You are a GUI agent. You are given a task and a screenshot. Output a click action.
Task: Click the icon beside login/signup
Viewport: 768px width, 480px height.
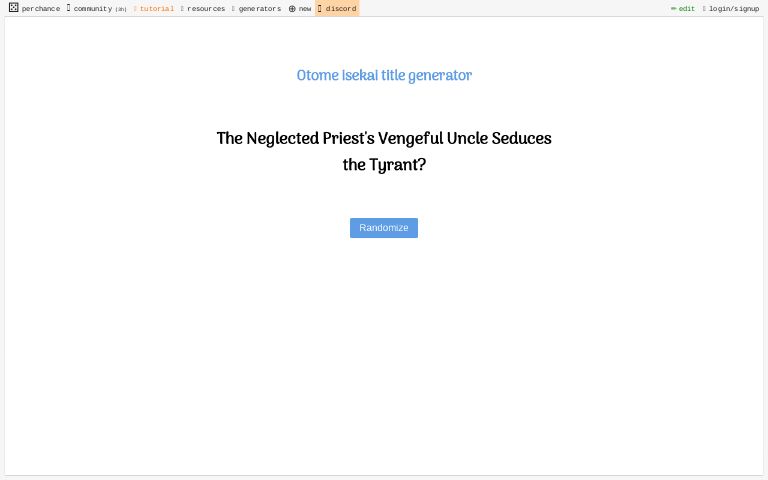[x=704, y=8]
